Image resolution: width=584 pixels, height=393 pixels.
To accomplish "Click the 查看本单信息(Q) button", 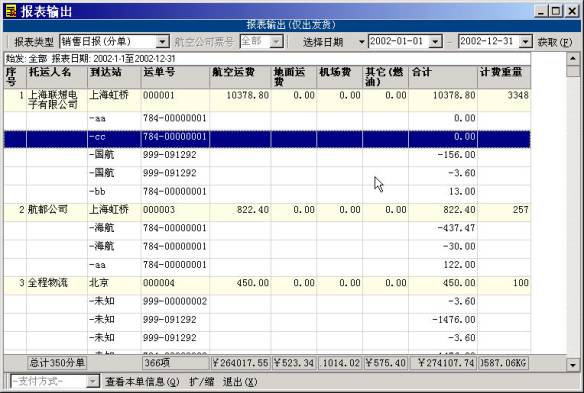I will click(142, 382).
